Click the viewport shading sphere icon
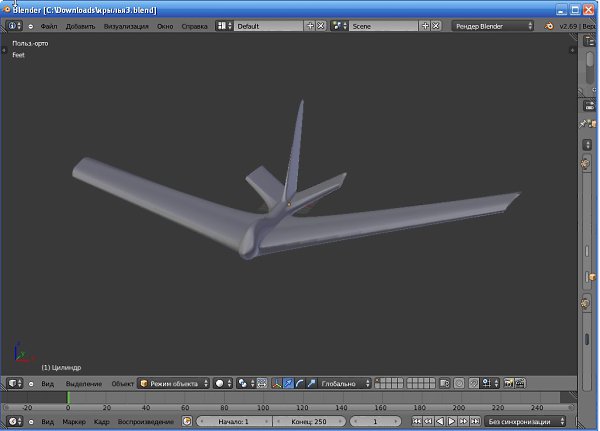 pyautogui.click(x=221, y=383)
